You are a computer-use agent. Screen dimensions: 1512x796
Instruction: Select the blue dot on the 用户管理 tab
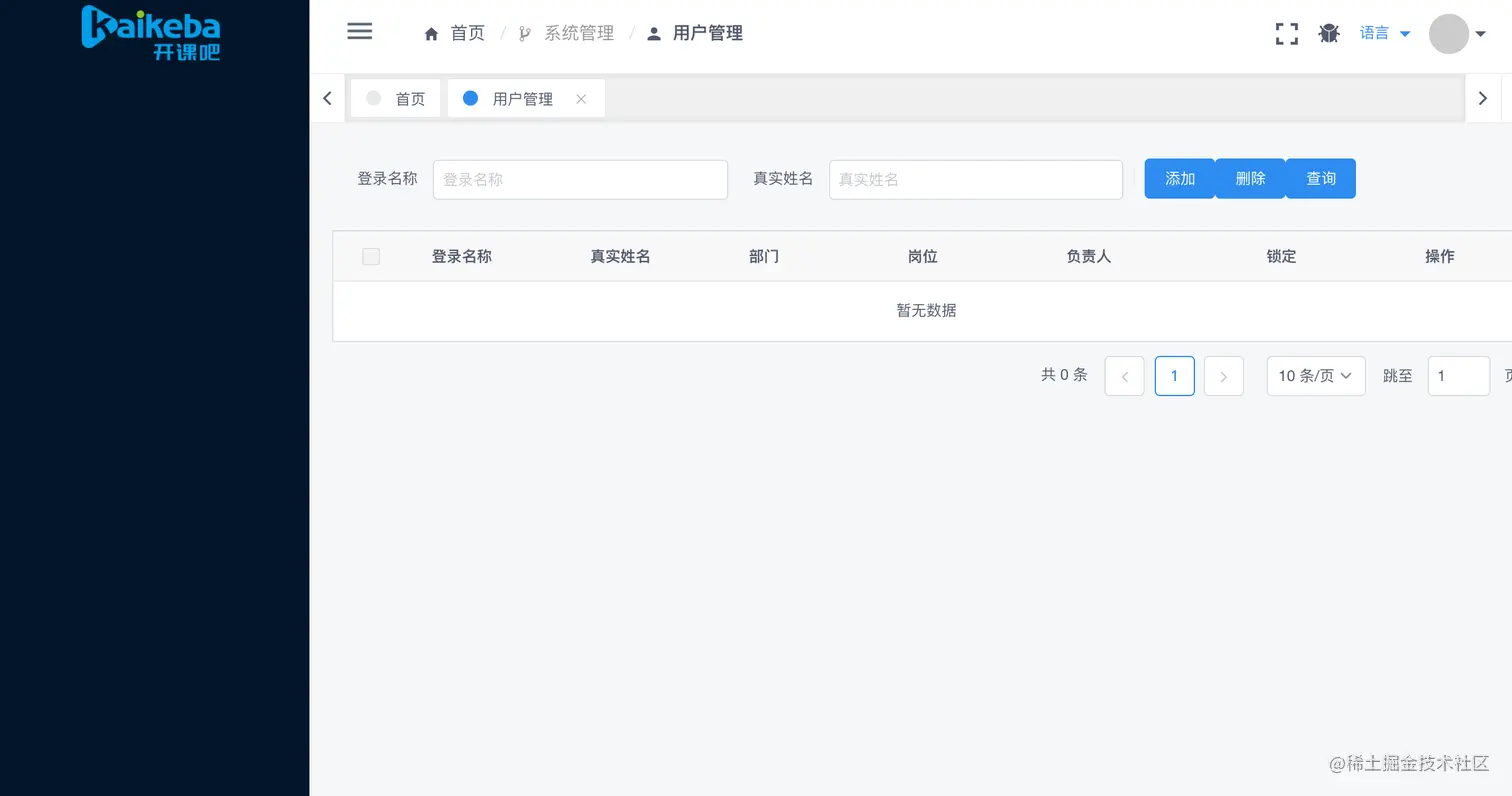tap(470, 98)
